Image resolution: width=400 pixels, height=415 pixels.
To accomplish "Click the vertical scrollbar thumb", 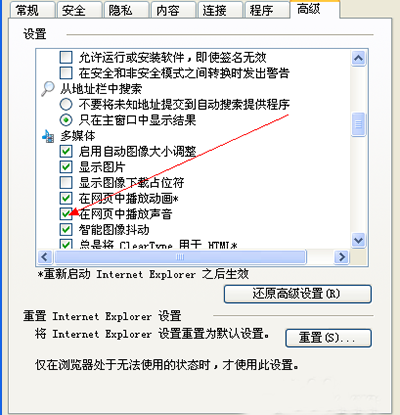I will coord(359,124).
